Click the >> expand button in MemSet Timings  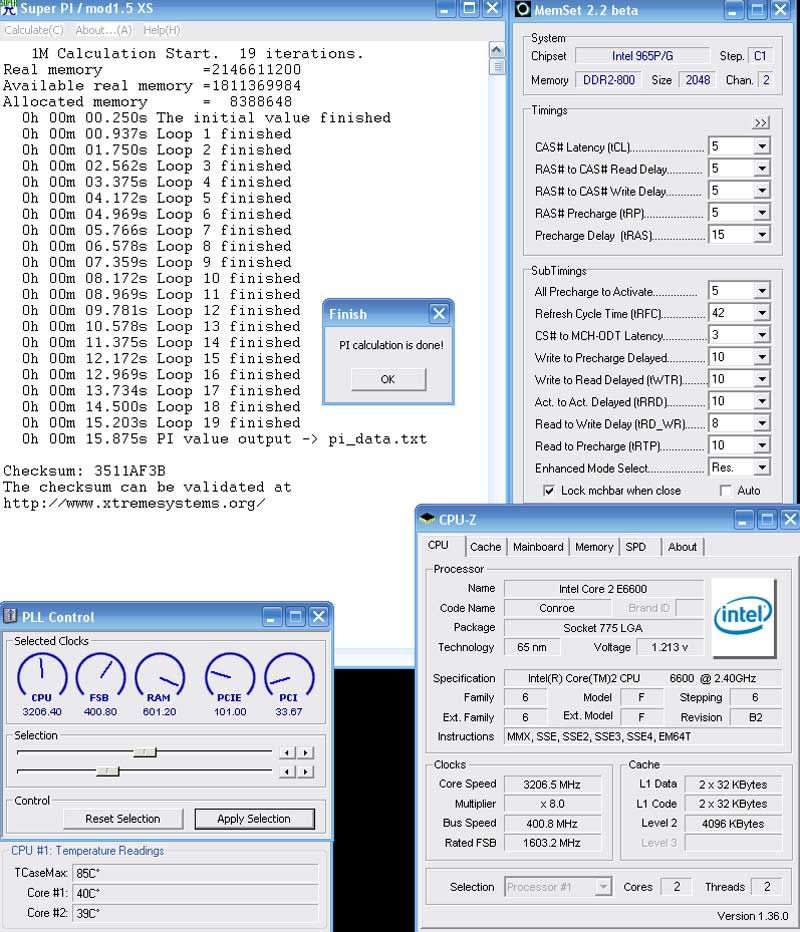[x=761, y=122]
